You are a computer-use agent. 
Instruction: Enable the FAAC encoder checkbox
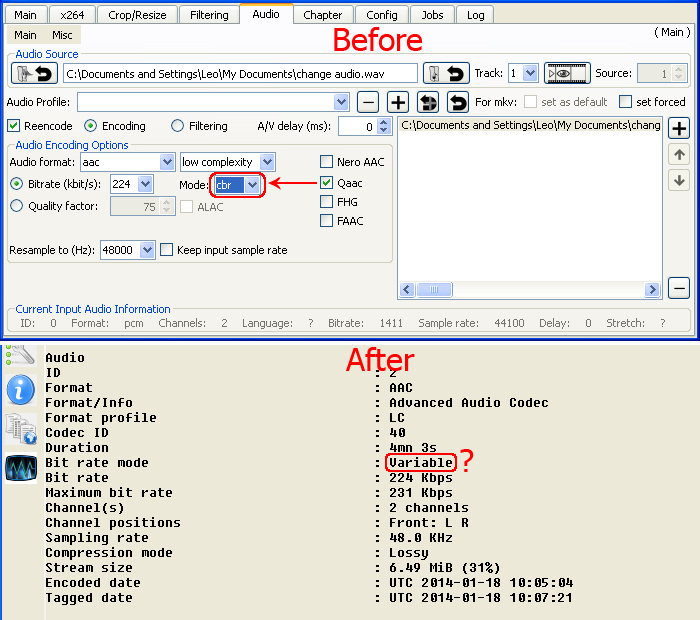pyautogui.click(x=326, y=221)
